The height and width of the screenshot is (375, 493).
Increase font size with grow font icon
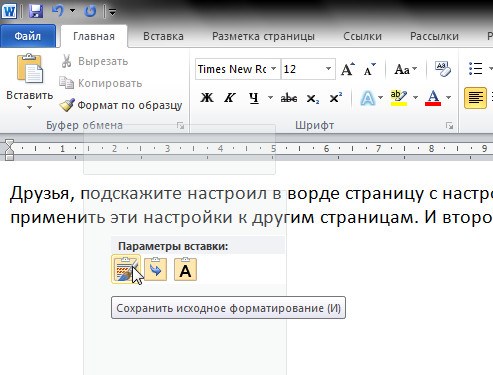(x=348, y=69)
